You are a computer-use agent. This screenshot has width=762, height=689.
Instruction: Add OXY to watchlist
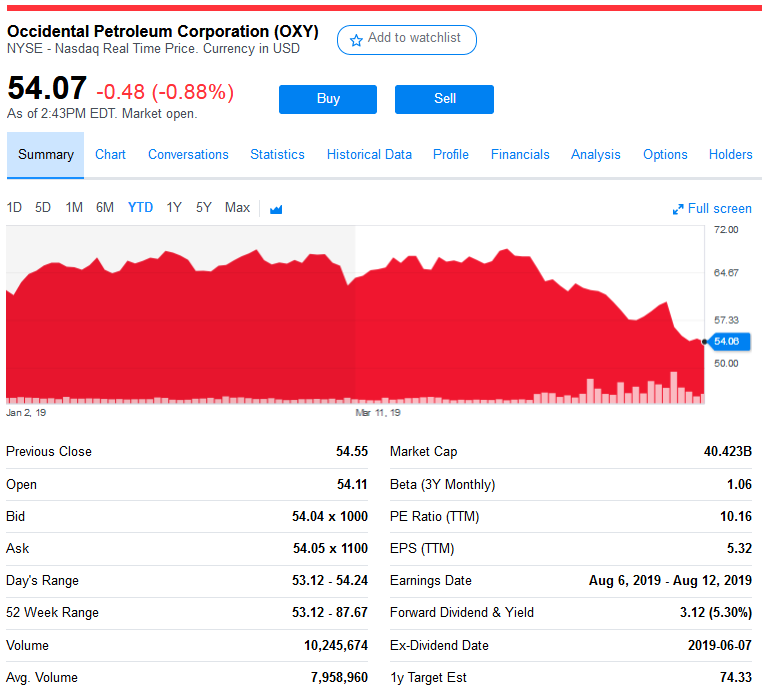pos(407,40)
